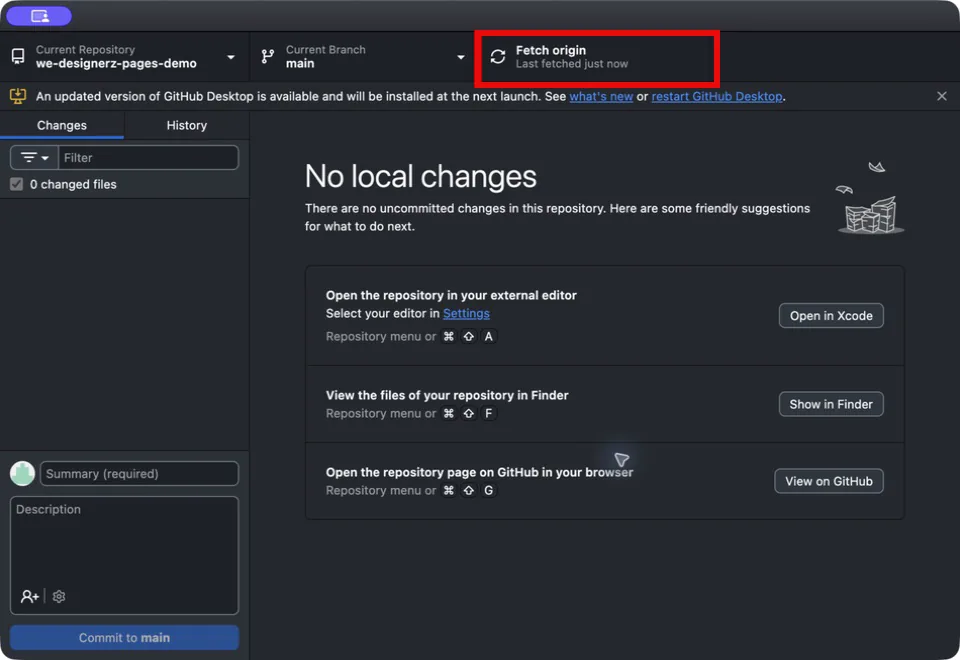Click the purple screen-share icon at top
This screenshot has width=960, height=660.
coord(39,15)
